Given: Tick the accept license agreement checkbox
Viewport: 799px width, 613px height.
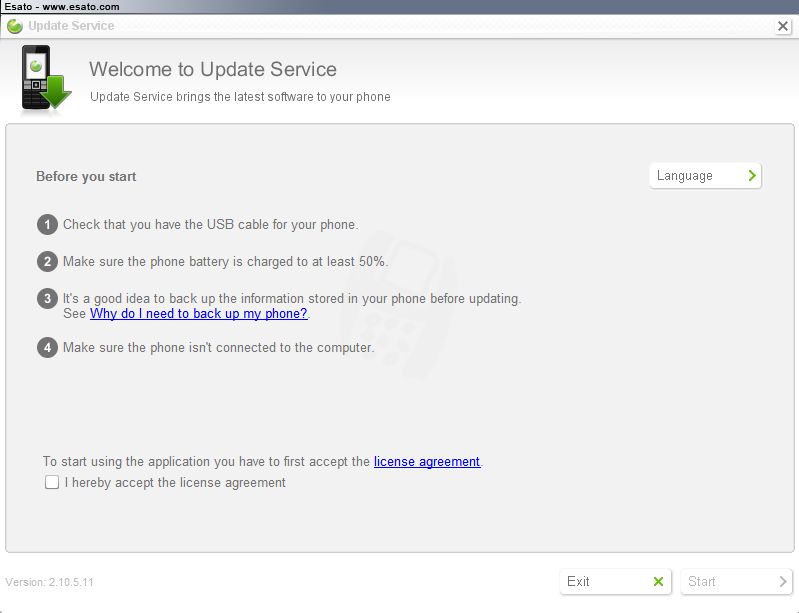Looking at the screenshot, I should (x=52, y=482).
